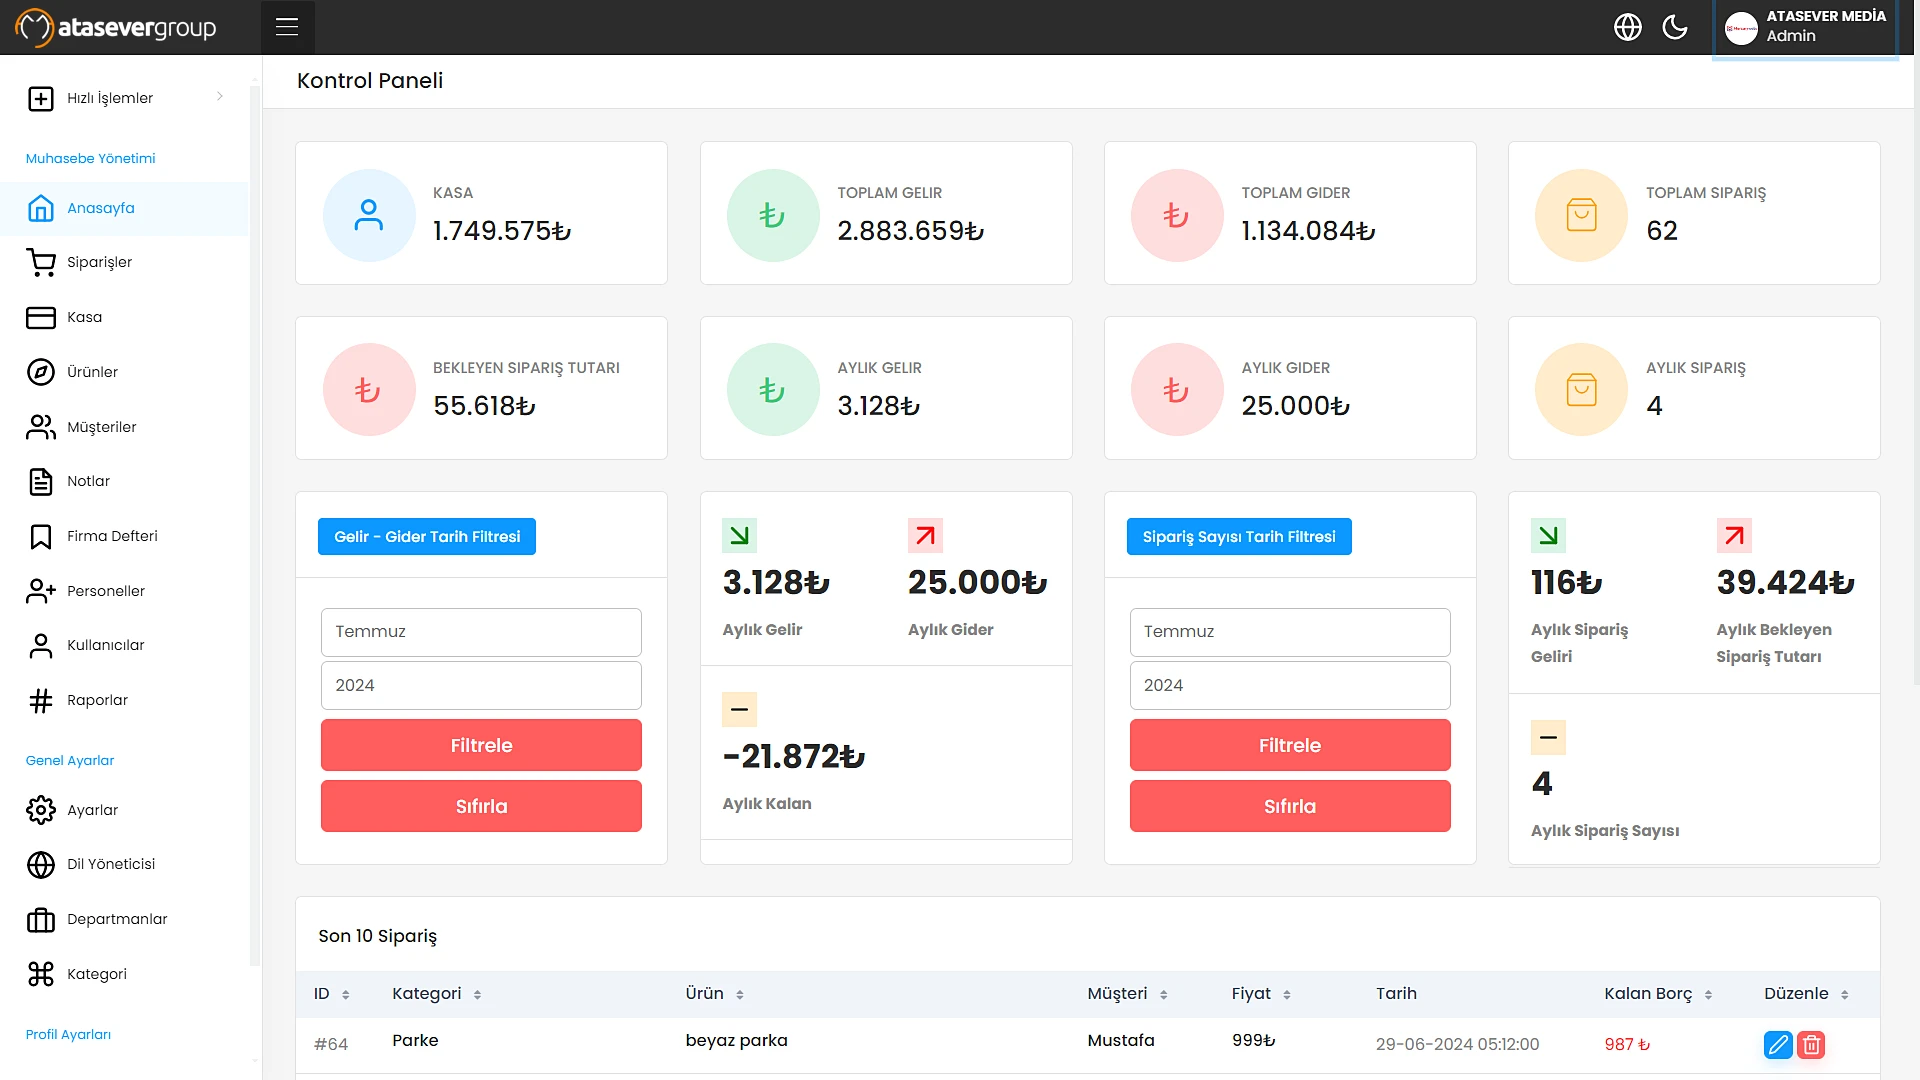Click the blue edit pencil for order #64

click(x=1778, y=1045)
